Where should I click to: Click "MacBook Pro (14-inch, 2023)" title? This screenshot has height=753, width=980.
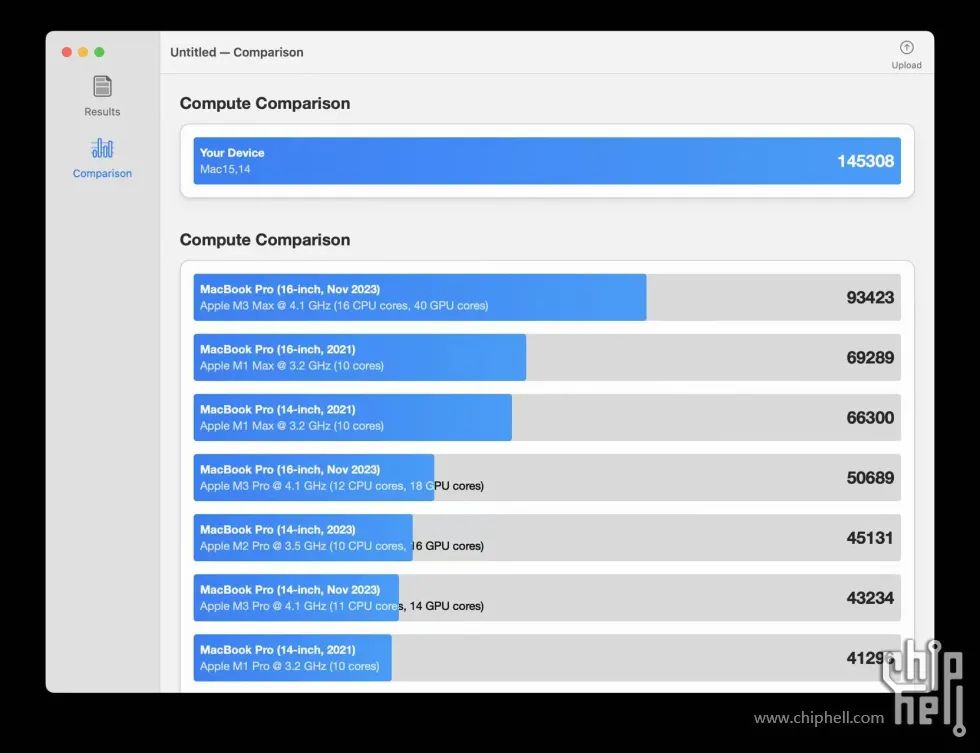point(278,529)
